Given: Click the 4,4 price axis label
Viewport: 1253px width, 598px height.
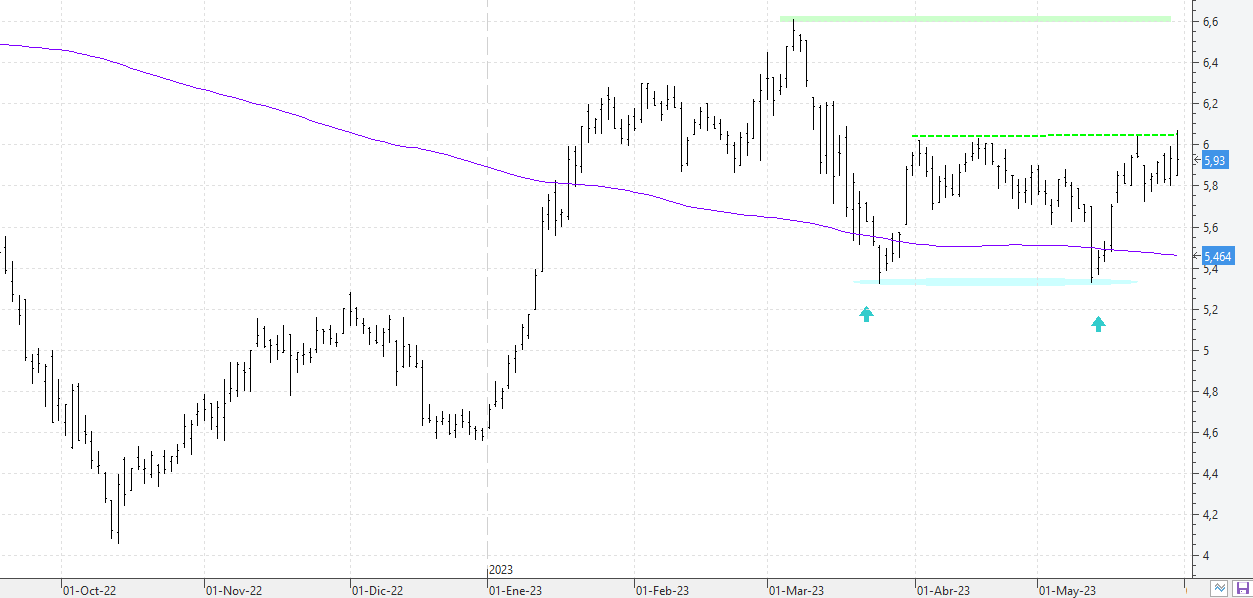Looking at the screenshot, I should pos(1210,474).
